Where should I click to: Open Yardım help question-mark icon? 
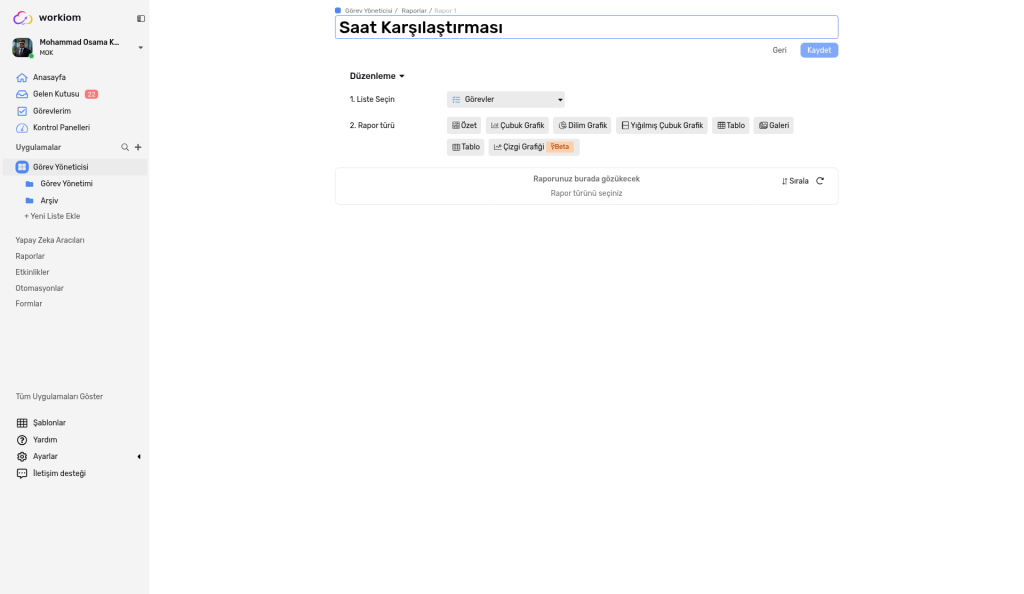tap(22, 440)
